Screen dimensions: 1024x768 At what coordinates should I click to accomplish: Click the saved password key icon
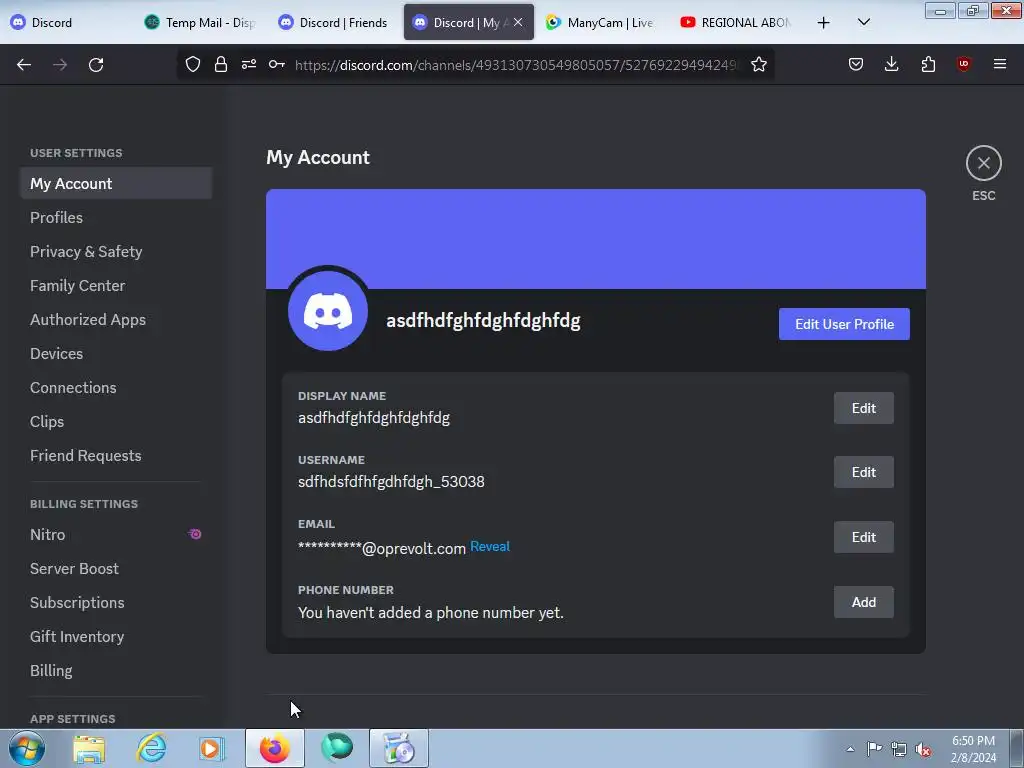tap(276, 64)
